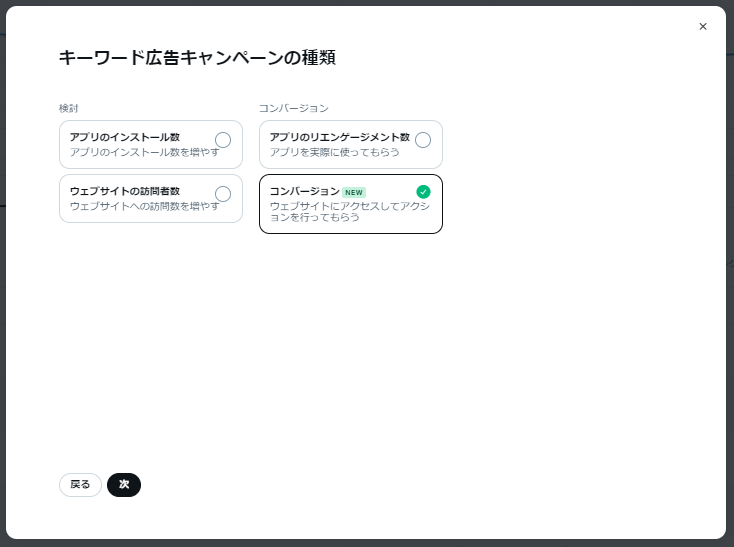Screen dimensions: 734x547
Task: Click the 検討 section label
Action: [69, 108]
